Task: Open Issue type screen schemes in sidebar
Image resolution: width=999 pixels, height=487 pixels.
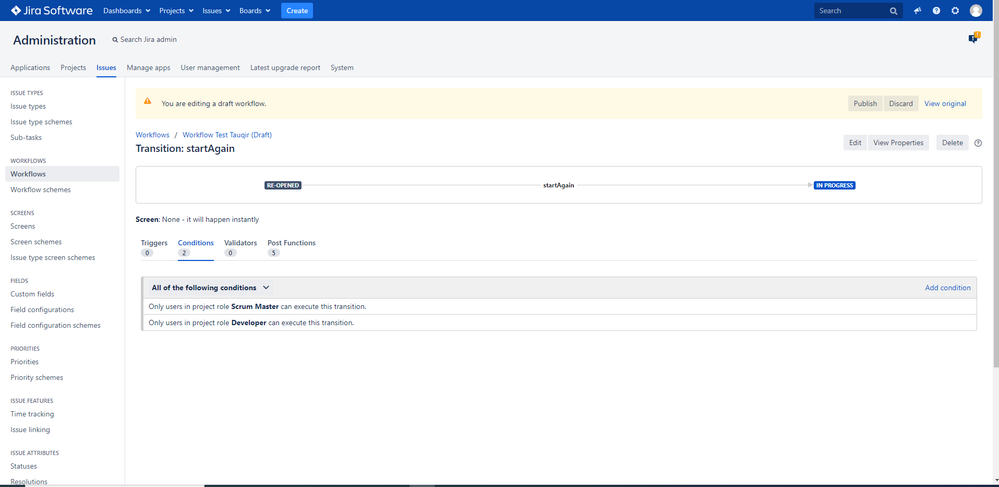Action: (53, 258)
